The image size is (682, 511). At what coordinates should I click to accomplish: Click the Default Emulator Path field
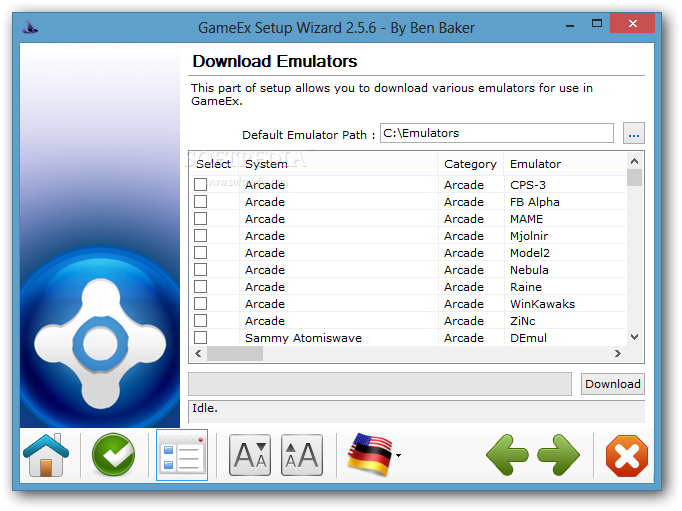point(497,133)
